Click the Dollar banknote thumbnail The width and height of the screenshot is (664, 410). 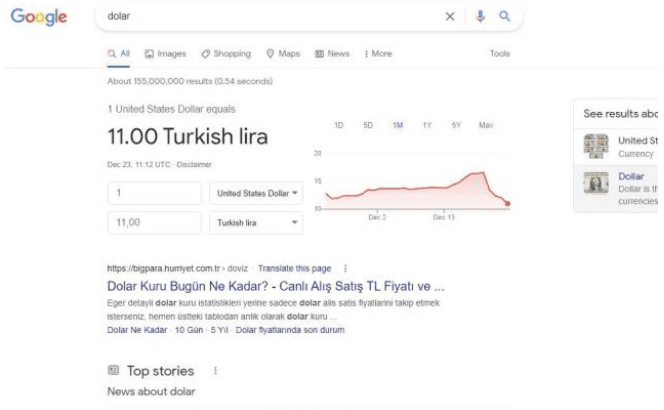(x=596, y=181)
